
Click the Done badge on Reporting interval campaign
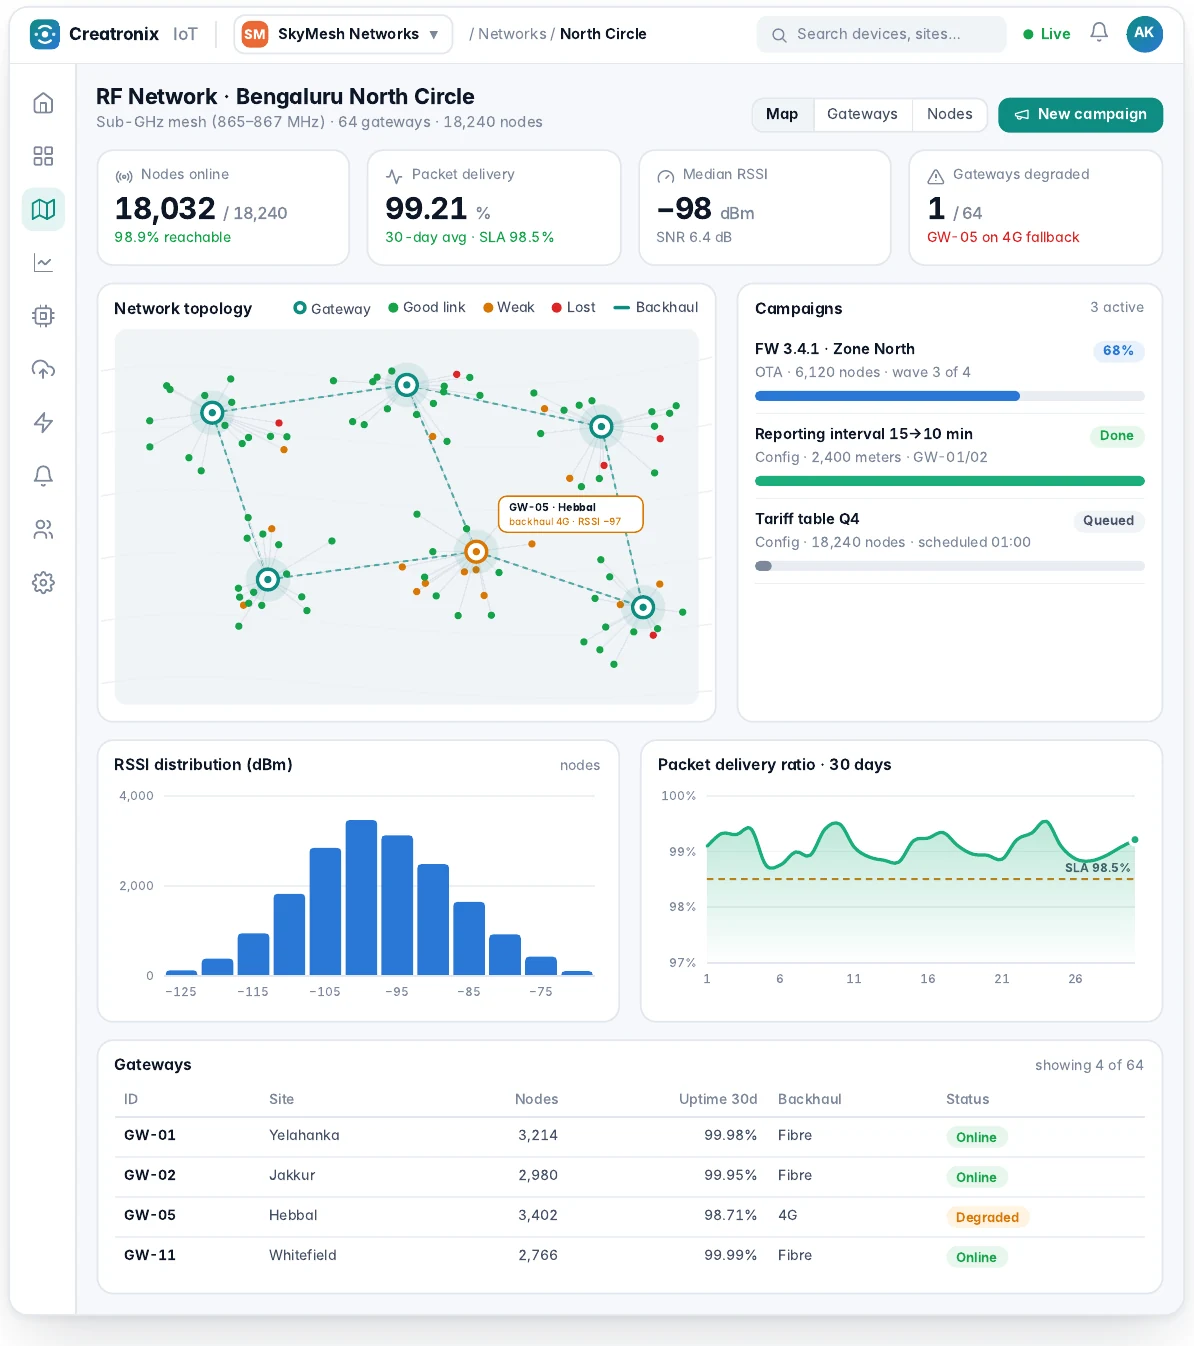pos(1116,436)
